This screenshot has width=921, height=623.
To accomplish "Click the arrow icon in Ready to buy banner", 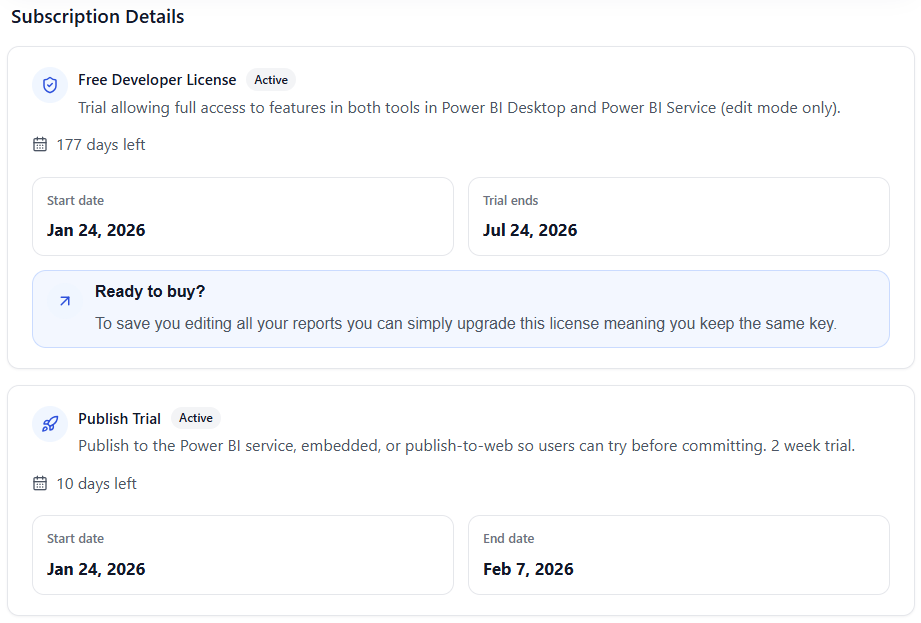I will pyautogui.click(x=65, y=300).
